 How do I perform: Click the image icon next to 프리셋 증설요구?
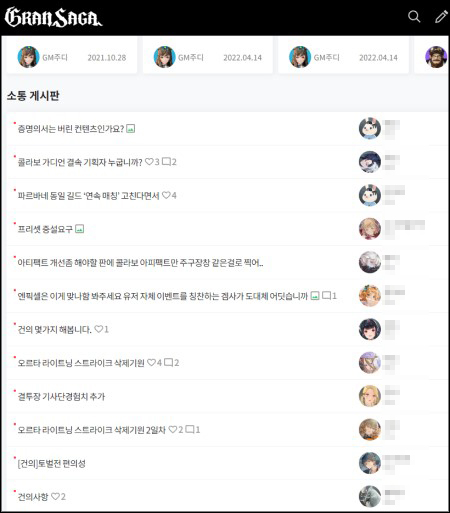pos(79,229)
